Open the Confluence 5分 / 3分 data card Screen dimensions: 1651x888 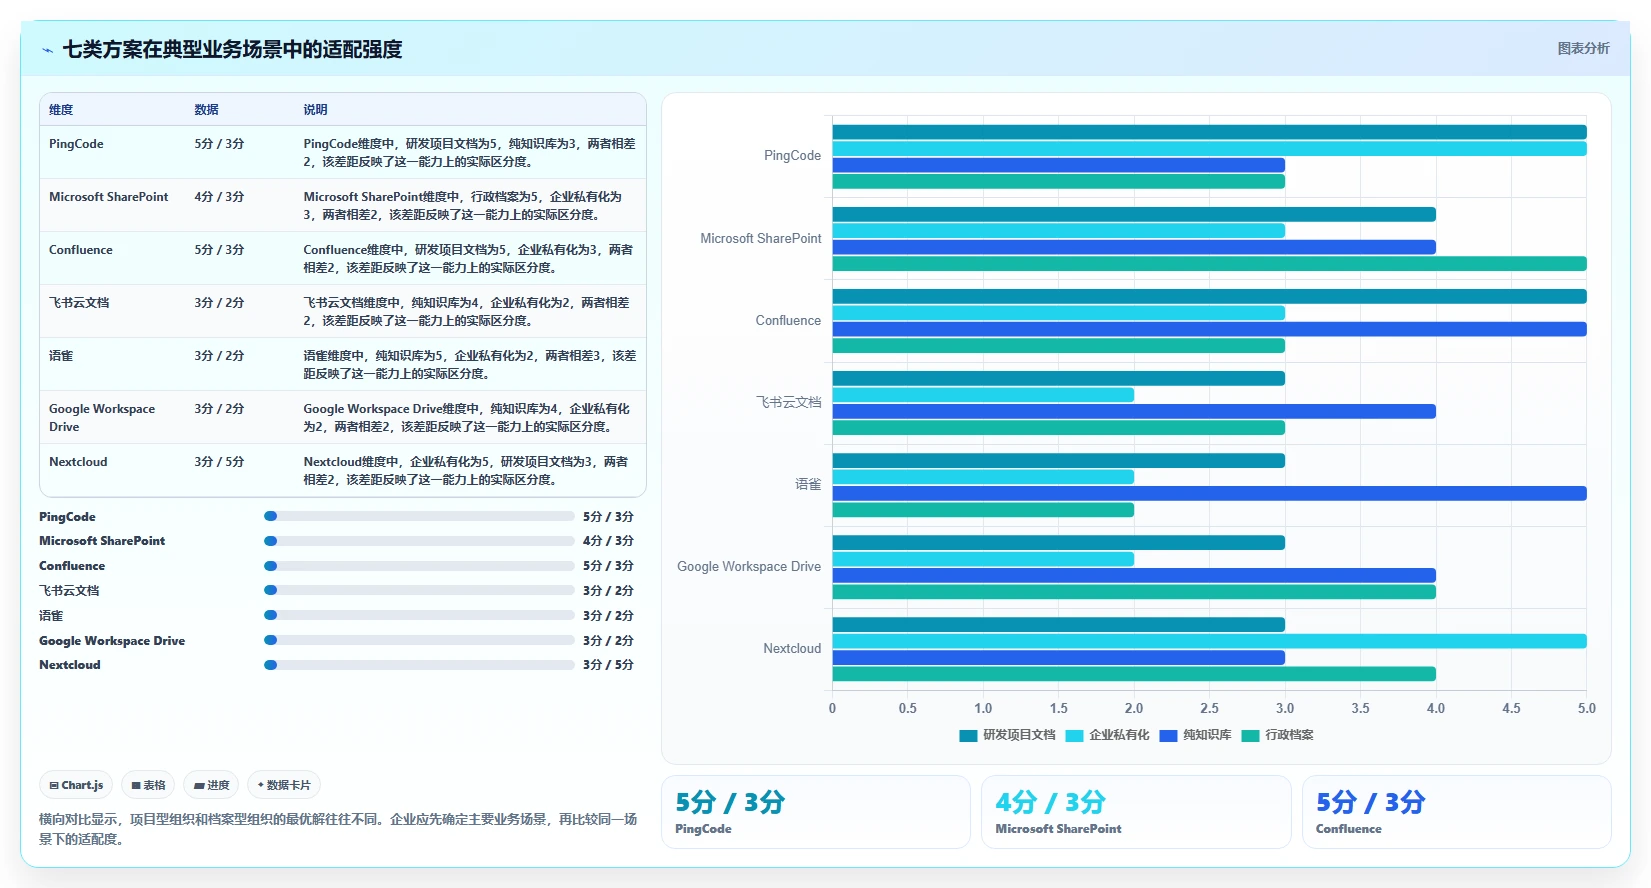pos(1457,812)
